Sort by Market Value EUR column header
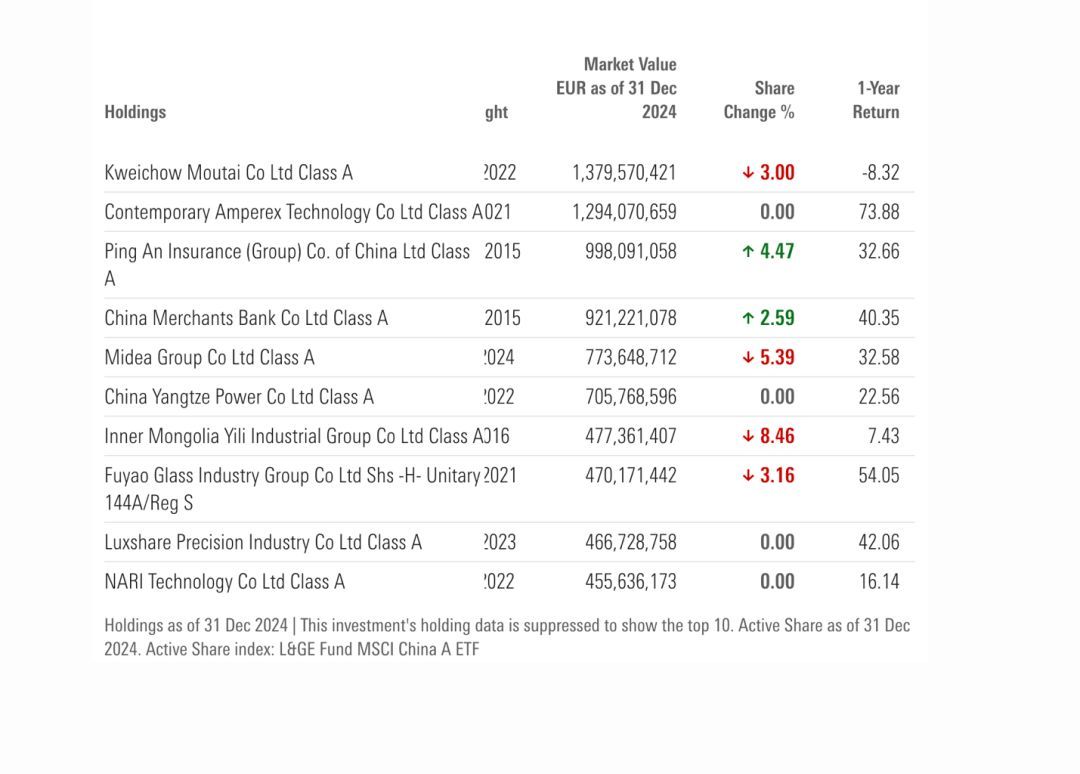This screenshot has height=774, width=1080. (617, 88)
